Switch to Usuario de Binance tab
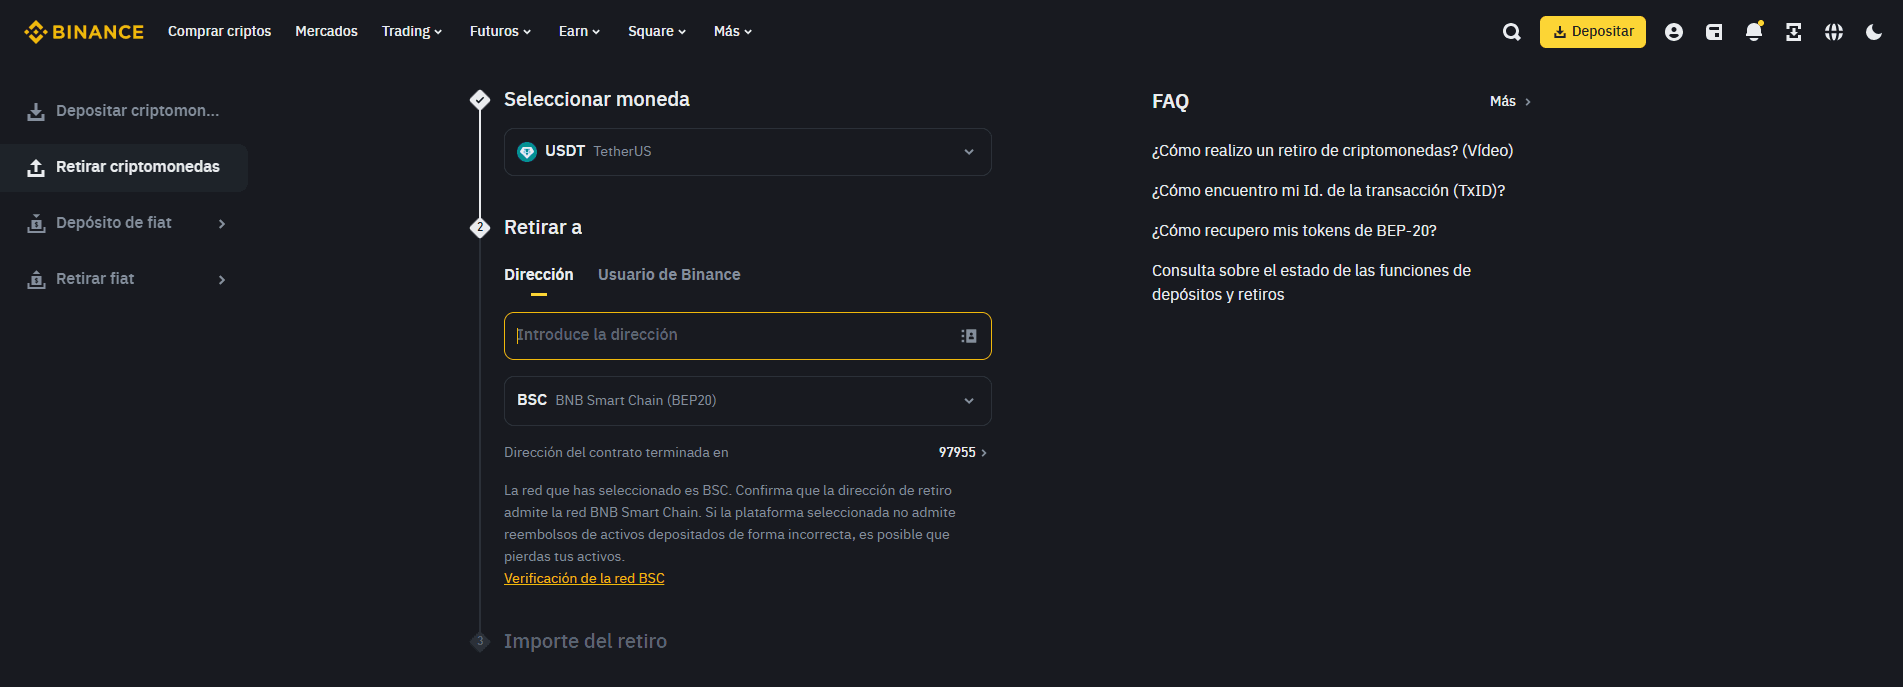The width and height of the screenshot is (1903, 687). (x=669, y=275)
